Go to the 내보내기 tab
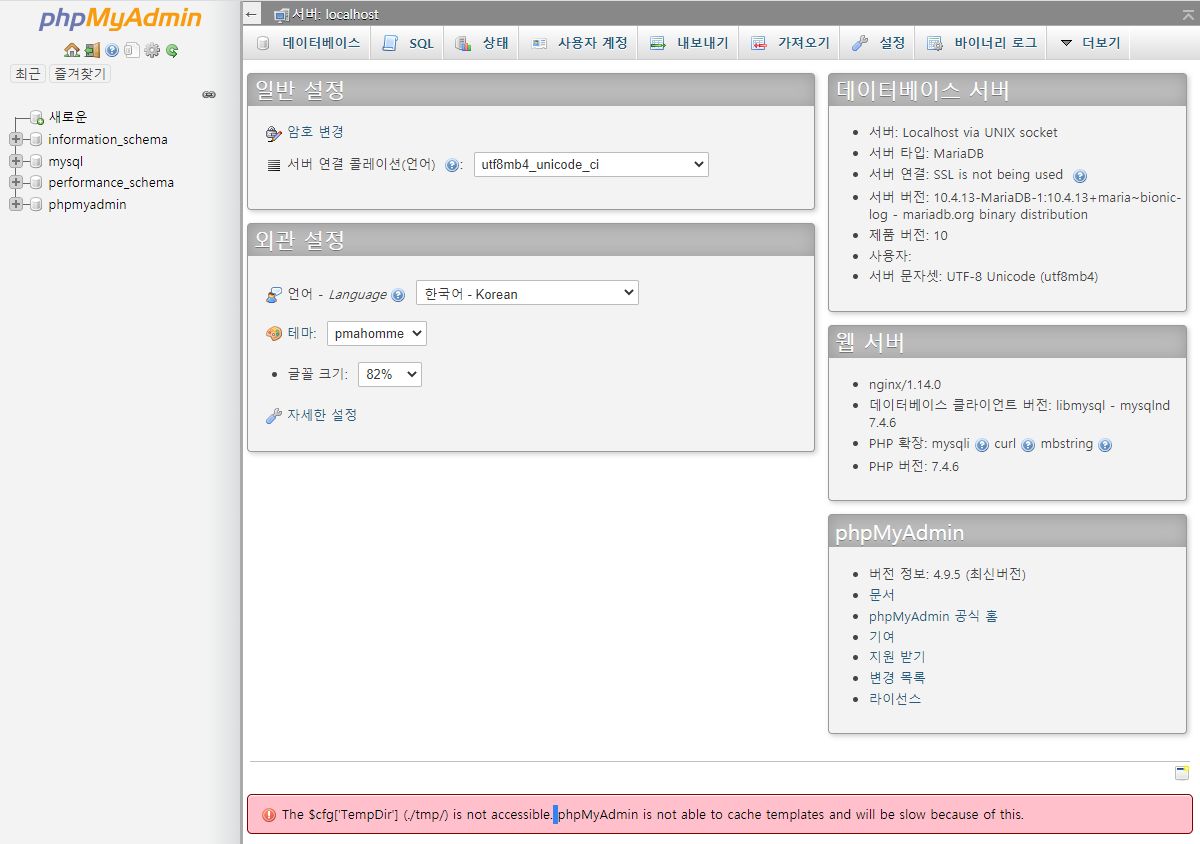 [x=690, y=43]
